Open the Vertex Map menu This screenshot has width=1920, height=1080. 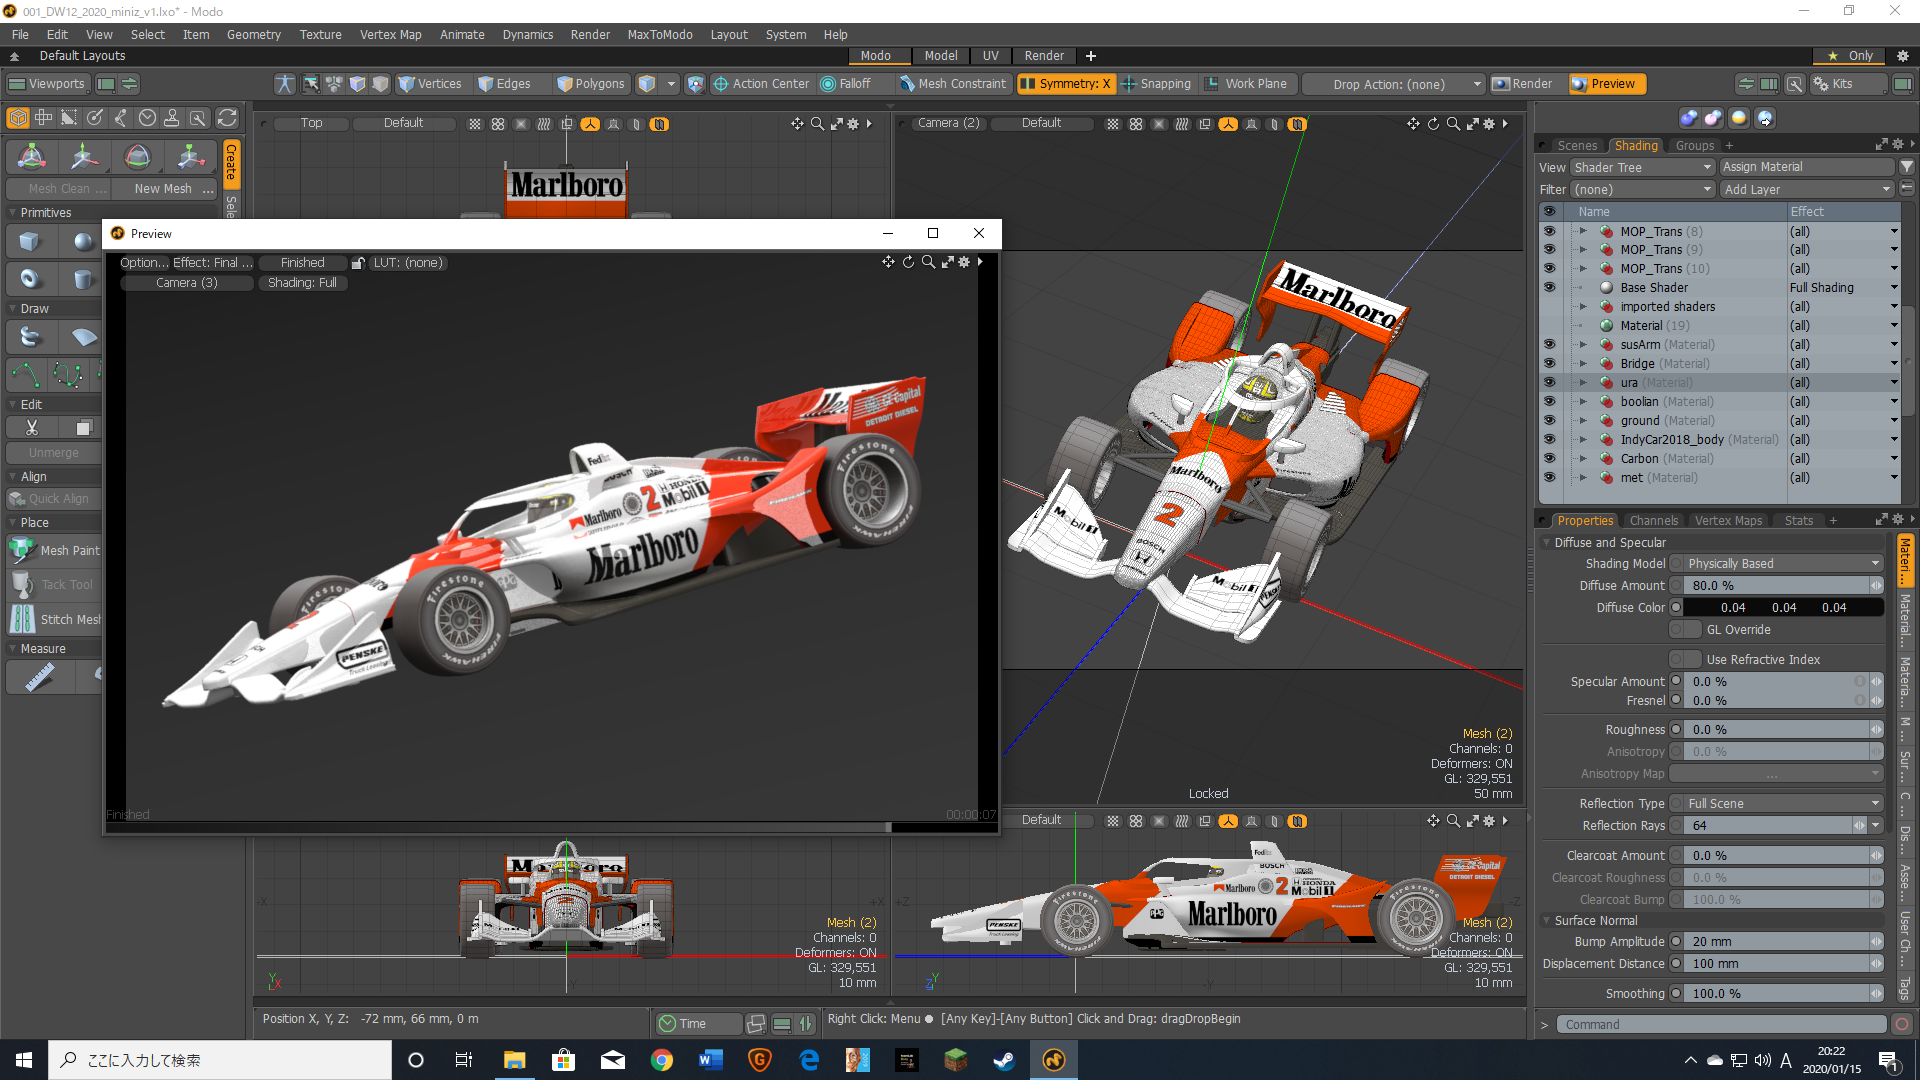pyautogui.click(x=391, y=34)
